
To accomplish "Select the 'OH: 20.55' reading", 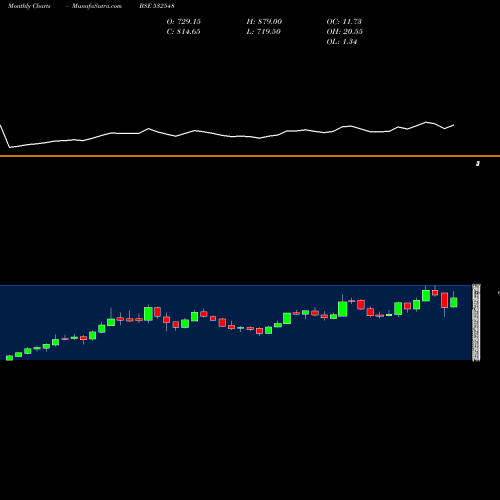I will (345, 32).
